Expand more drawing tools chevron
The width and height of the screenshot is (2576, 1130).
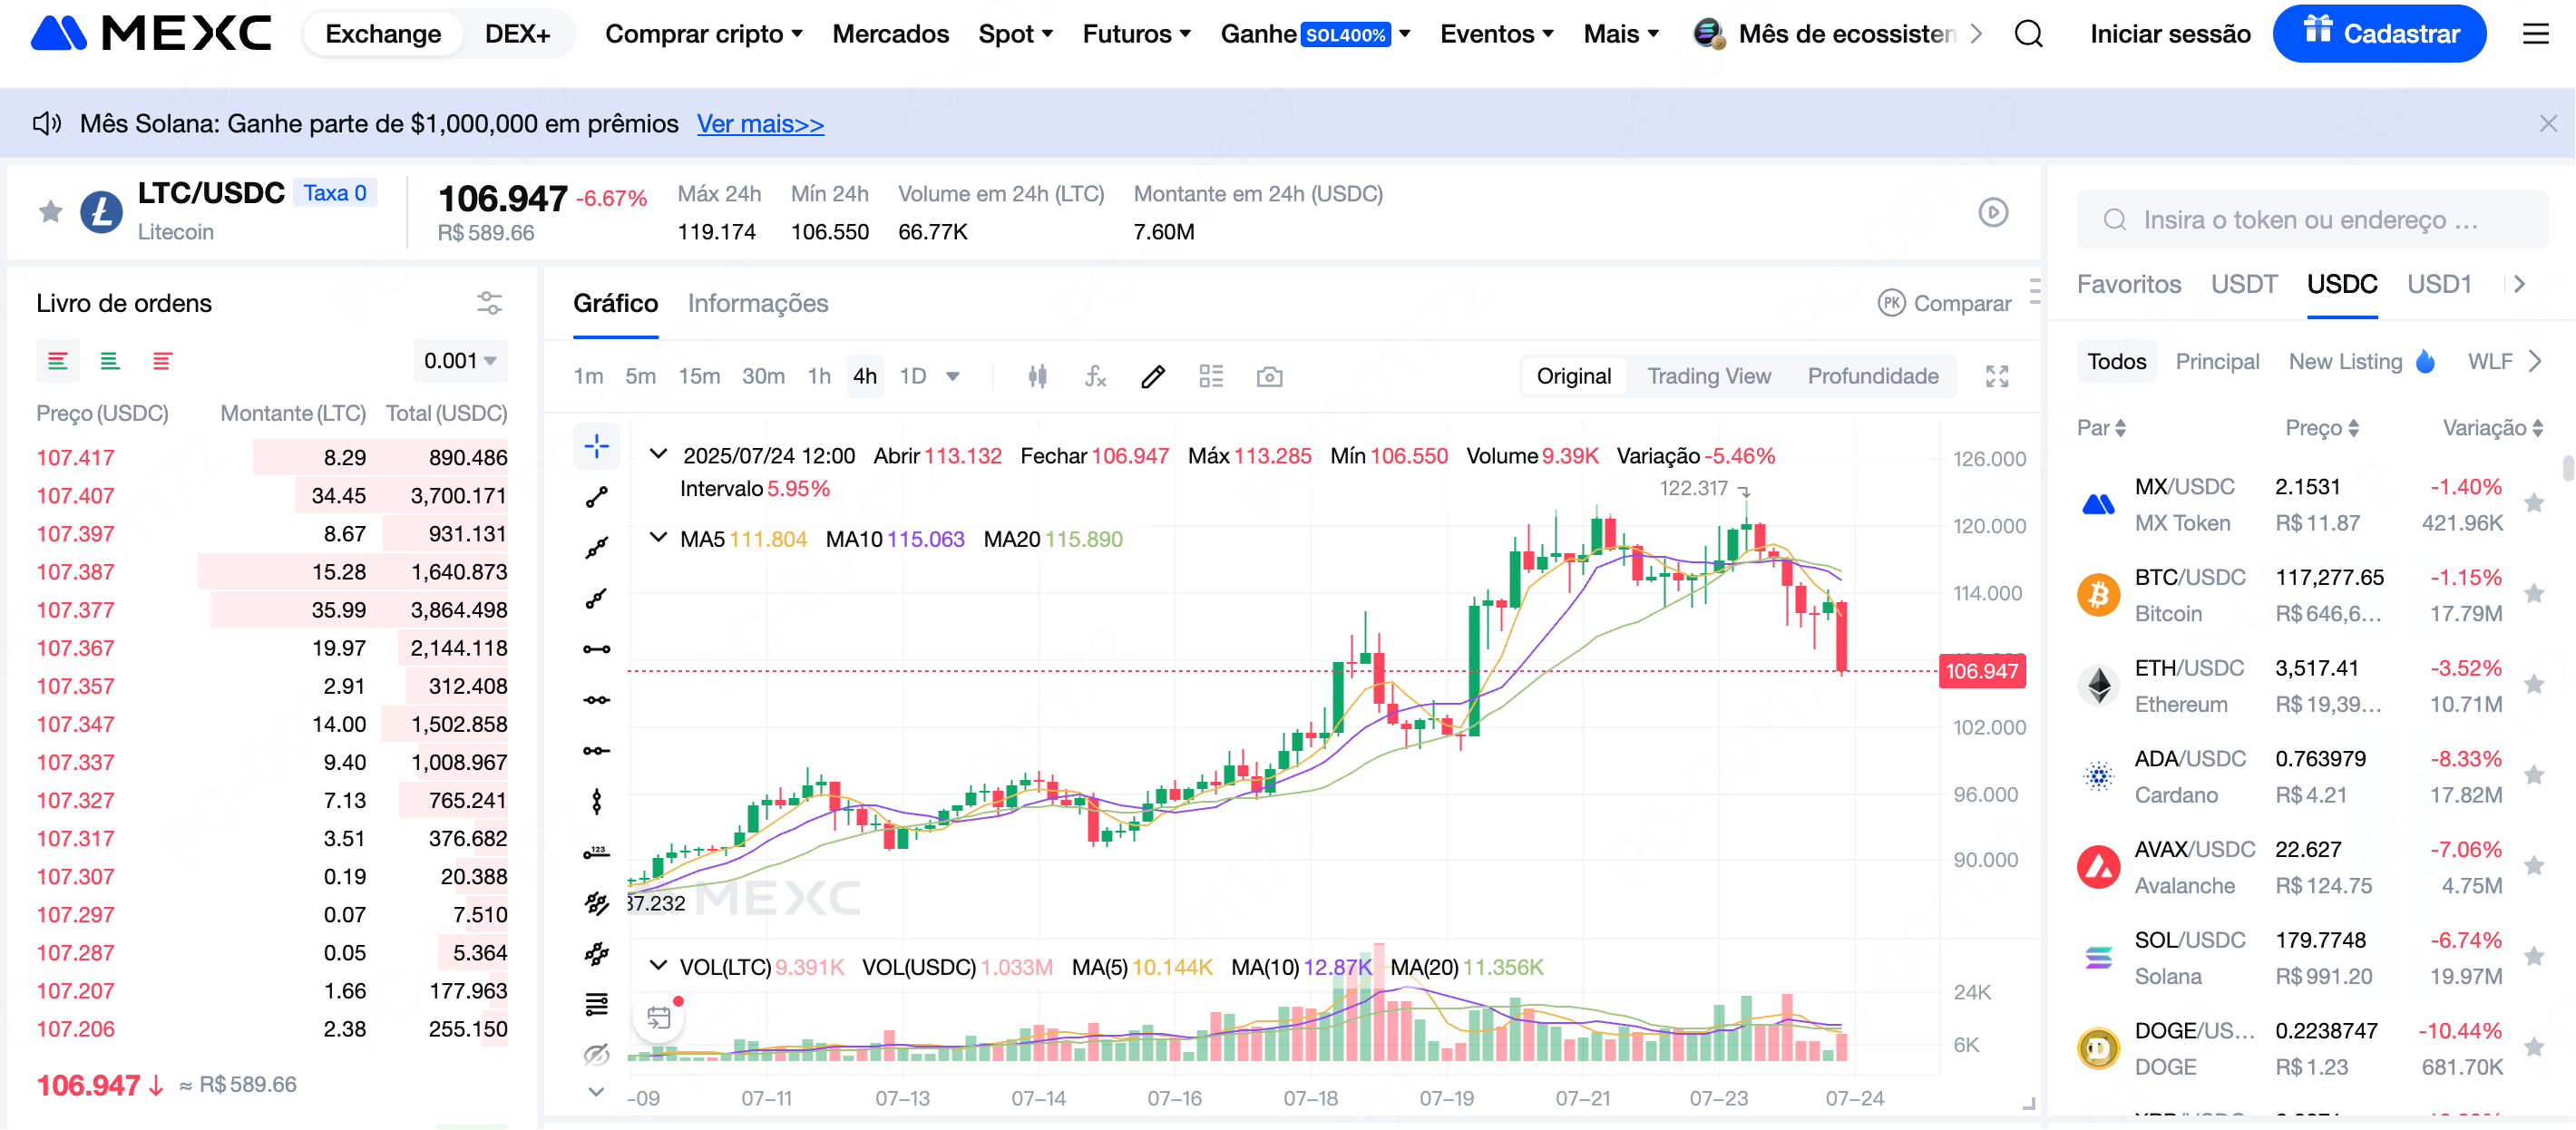point(597,1092)
